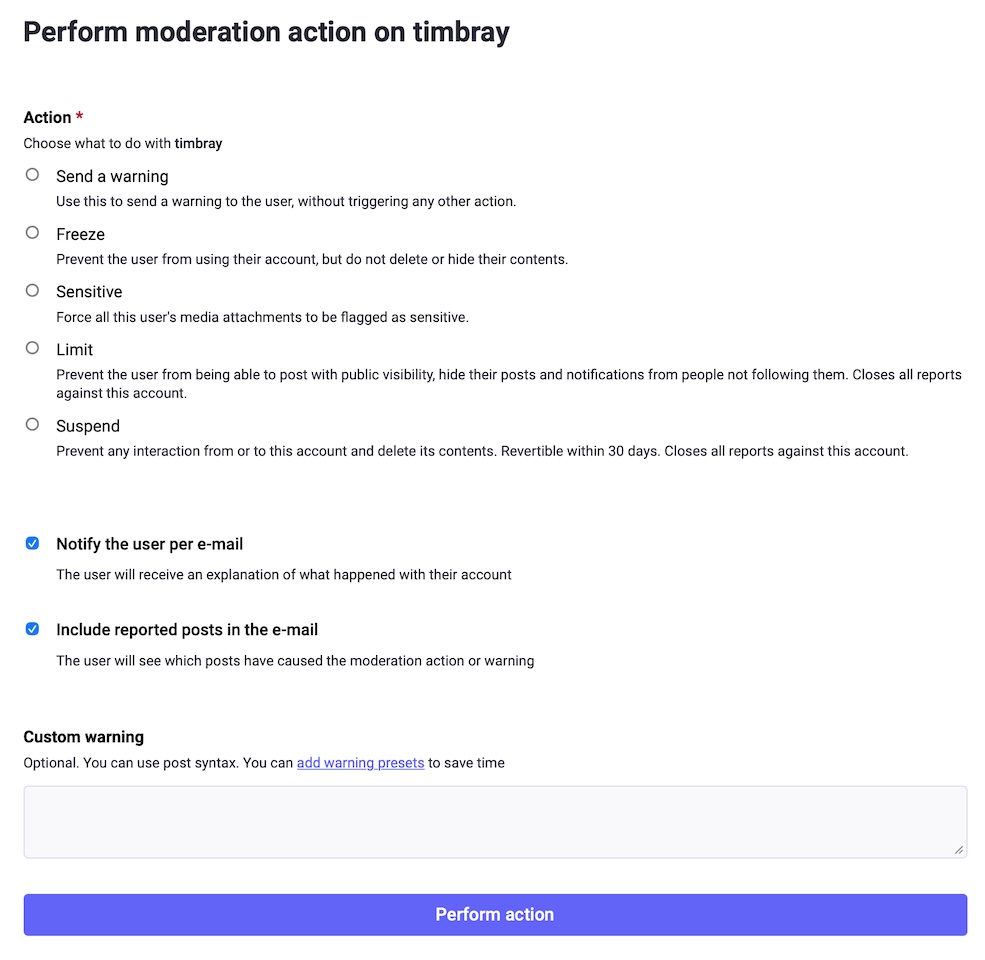Click the text area resize handle
This screenshot has width=985, height=960.
[x=958, y=850]
